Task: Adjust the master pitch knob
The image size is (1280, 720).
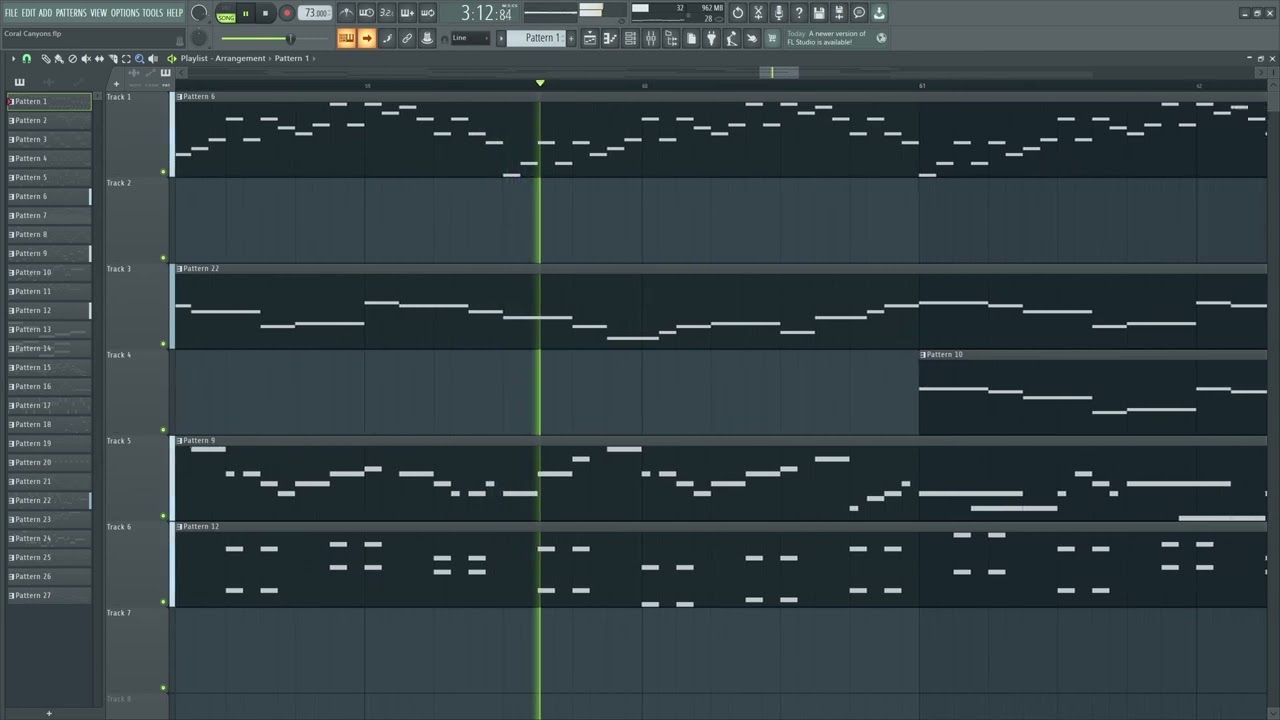Action: [199, 38]
